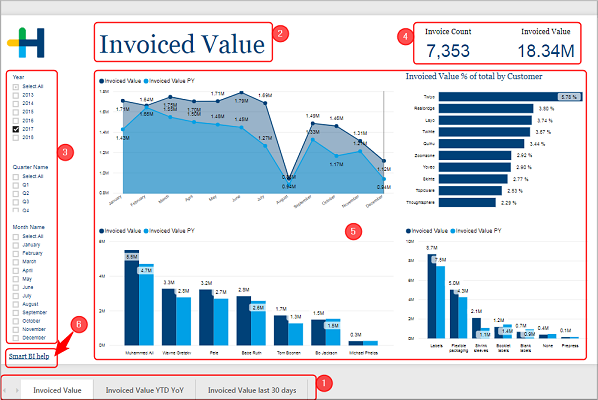Enable the Q1 quarter checkbox

(16, 185)
